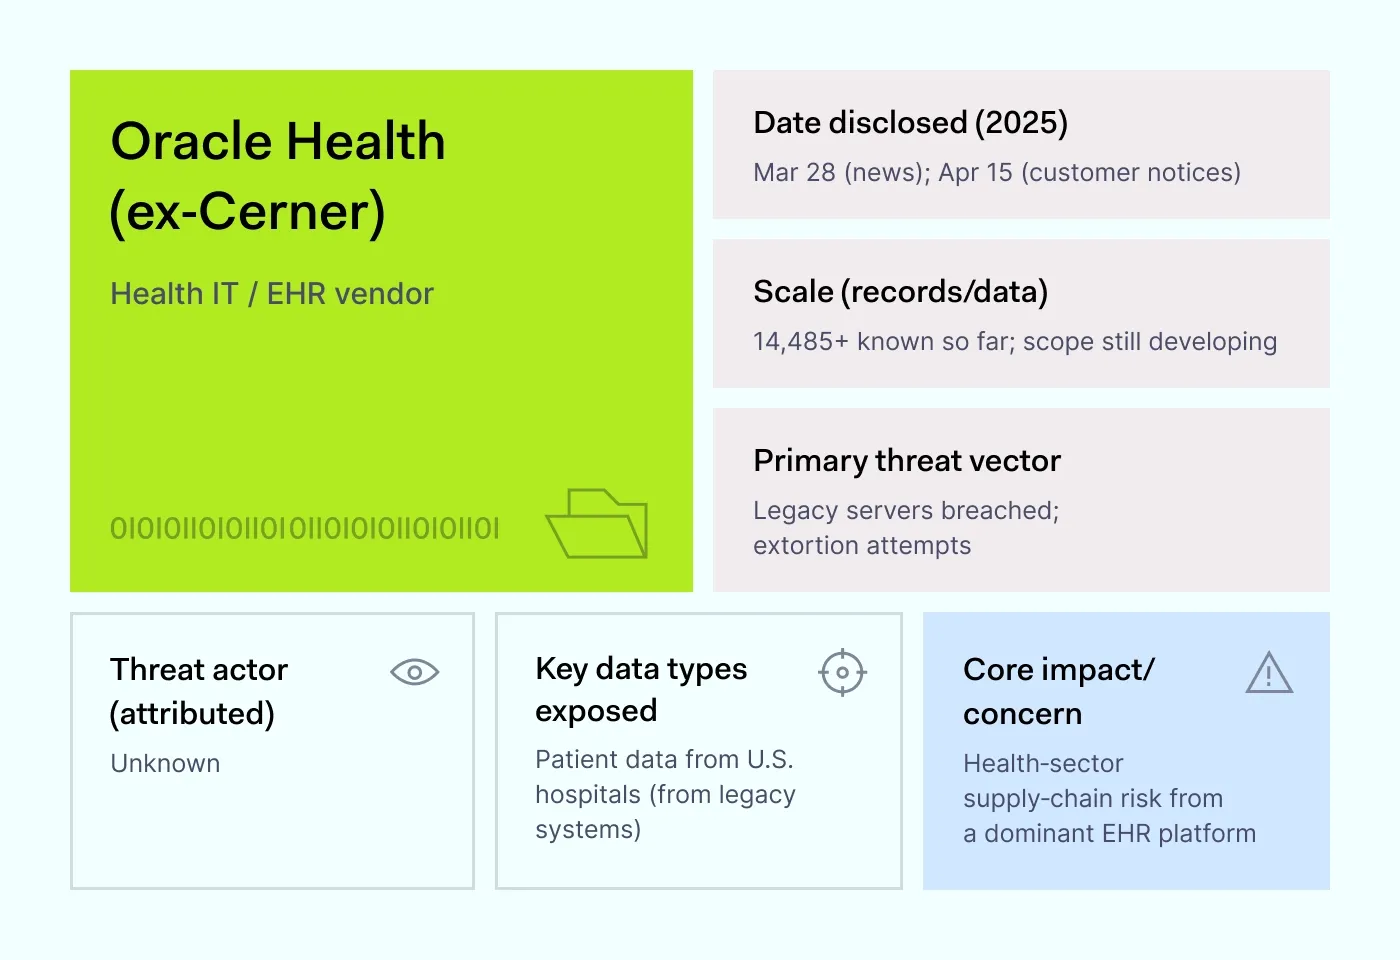
Task: Select the Key data types exposed heading
Action: point(641,689)
